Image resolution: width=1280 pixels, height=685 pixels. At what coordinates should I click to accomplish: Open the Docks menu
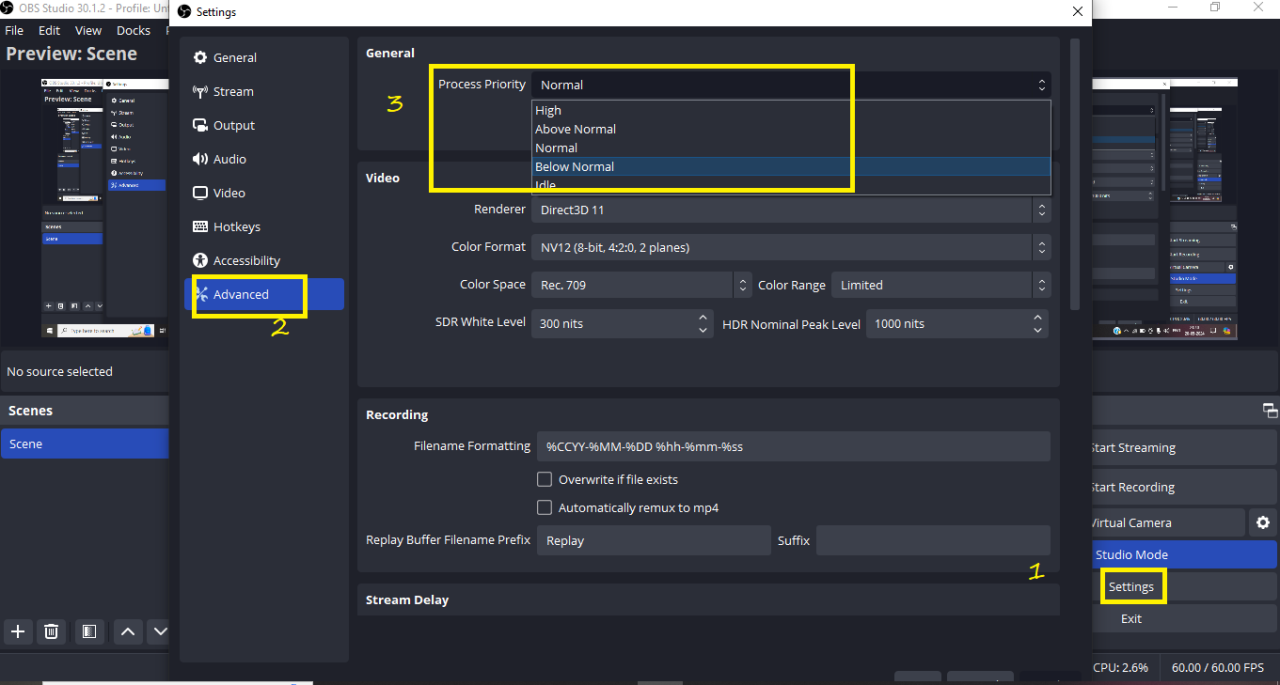click(133, 31)
